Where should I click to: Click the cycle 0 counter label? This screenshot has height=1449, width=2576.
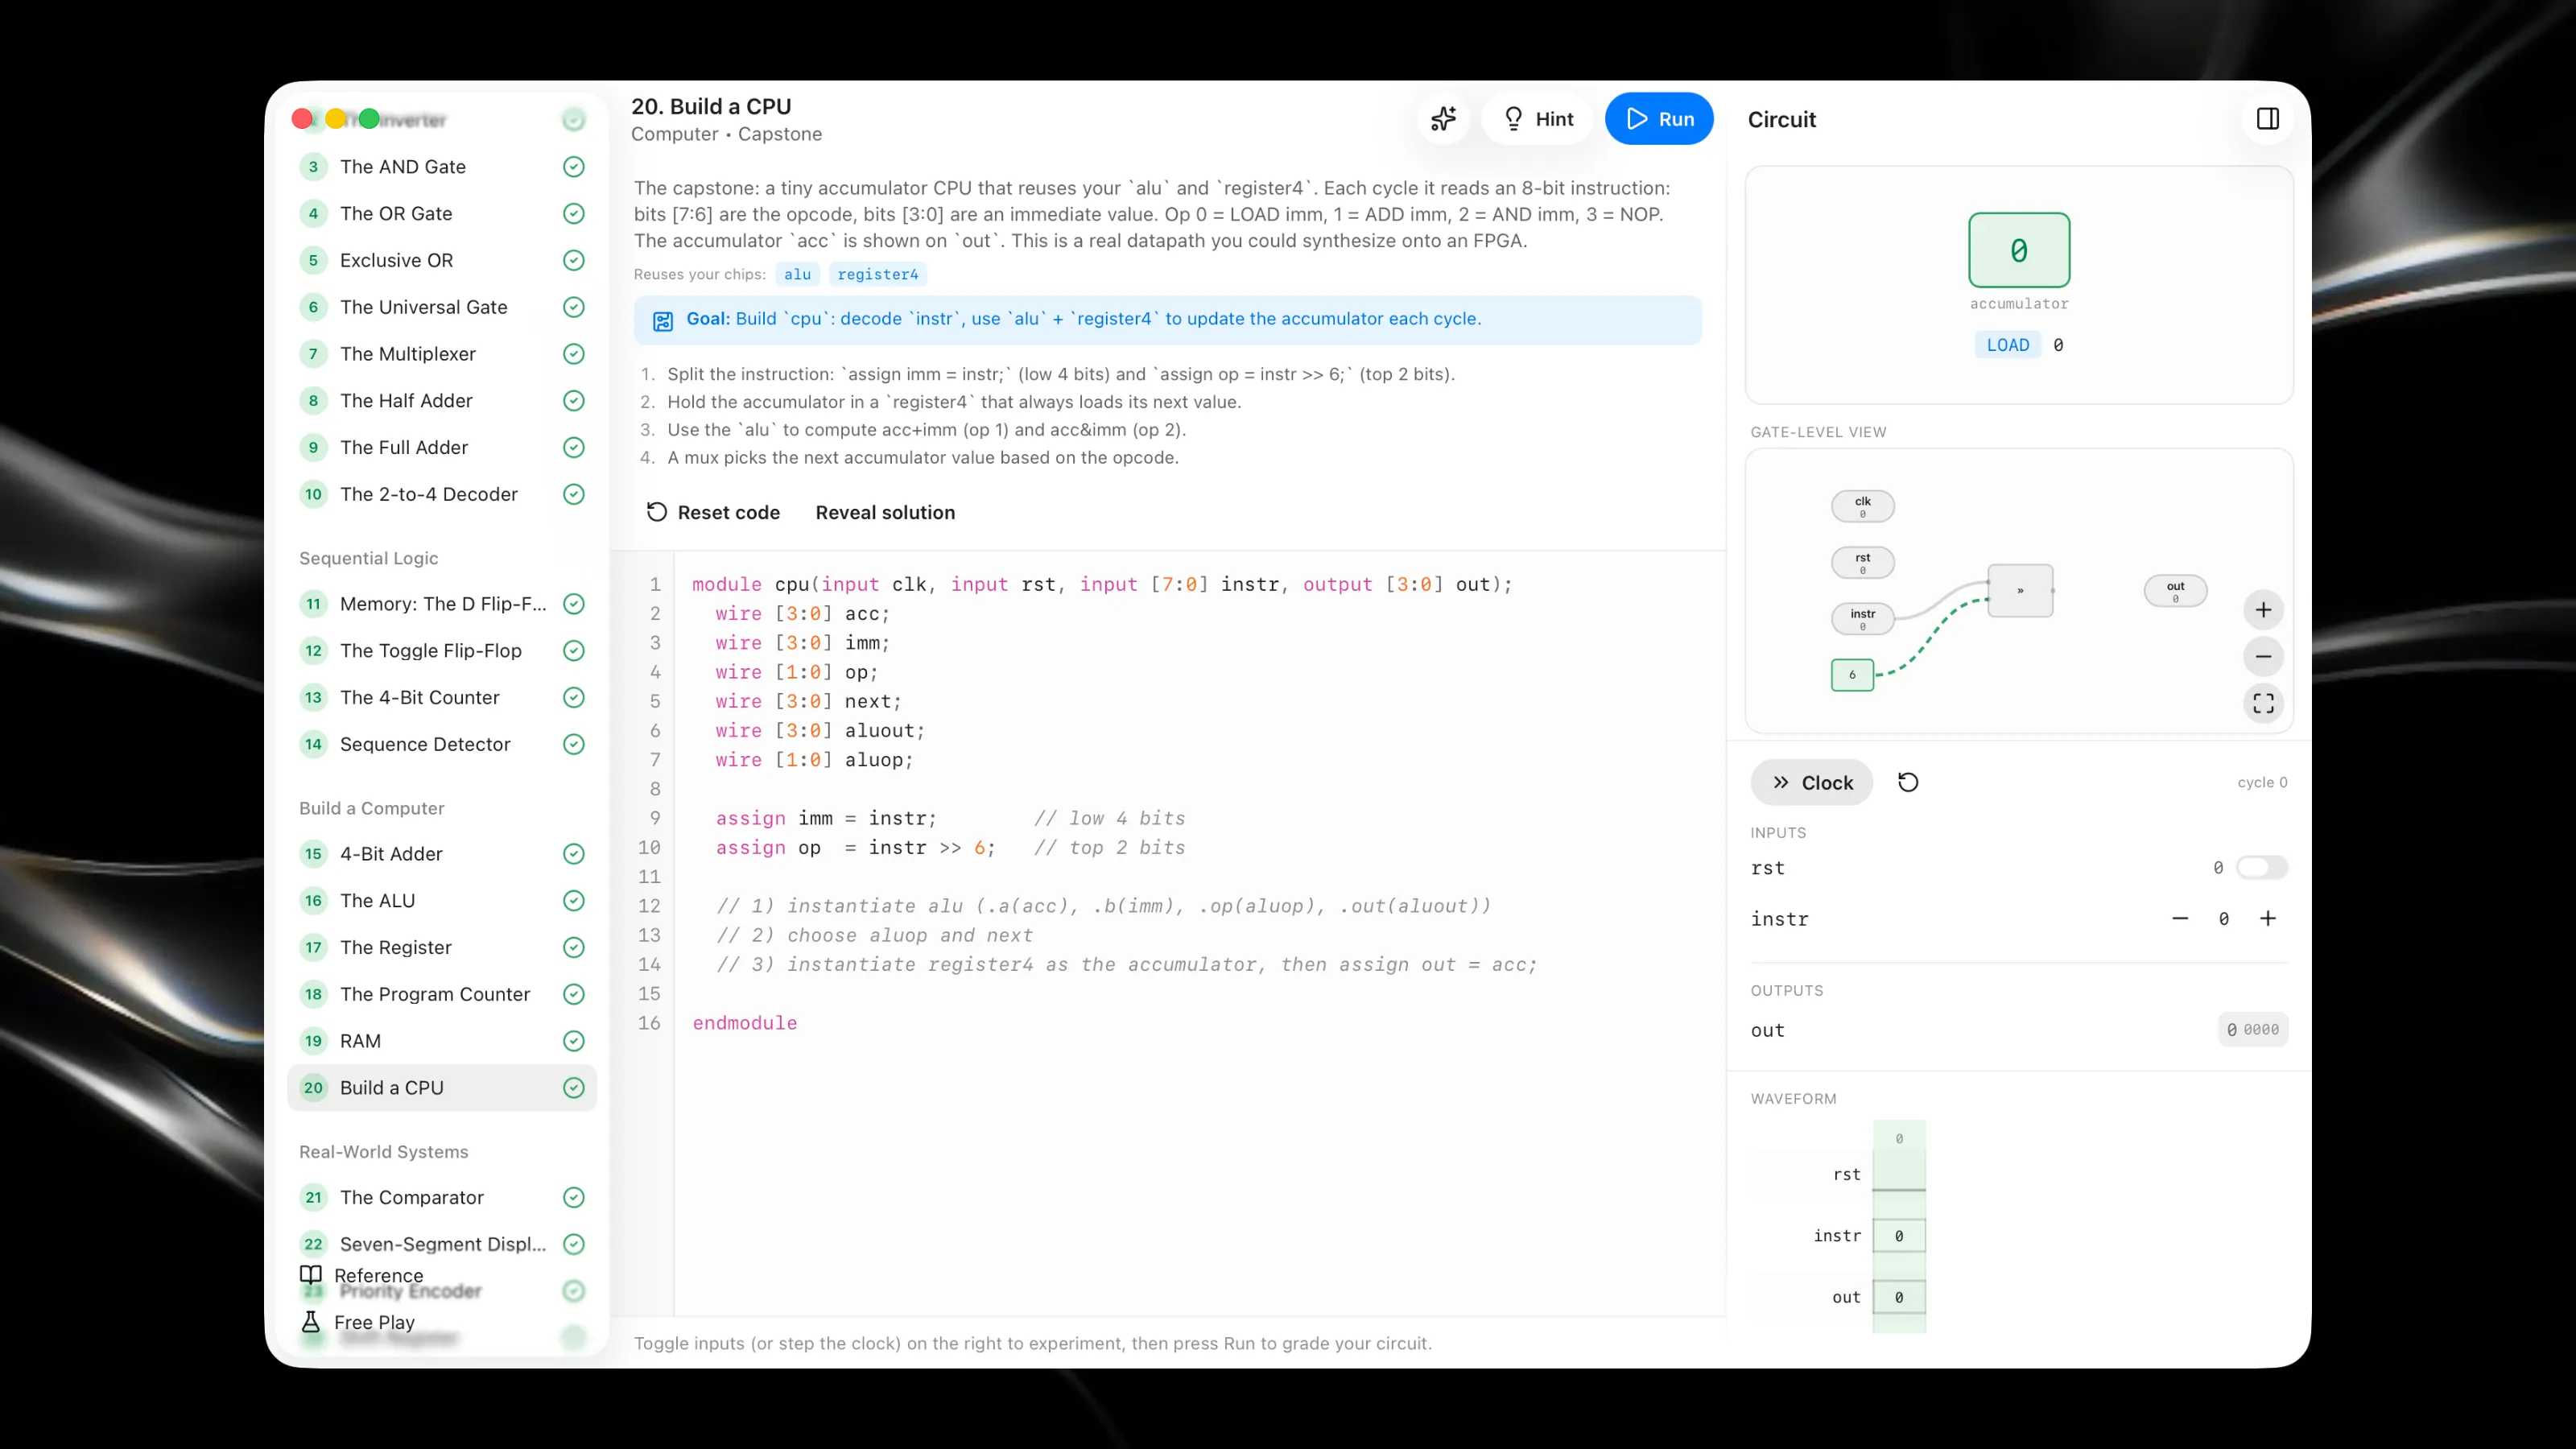2262,782
